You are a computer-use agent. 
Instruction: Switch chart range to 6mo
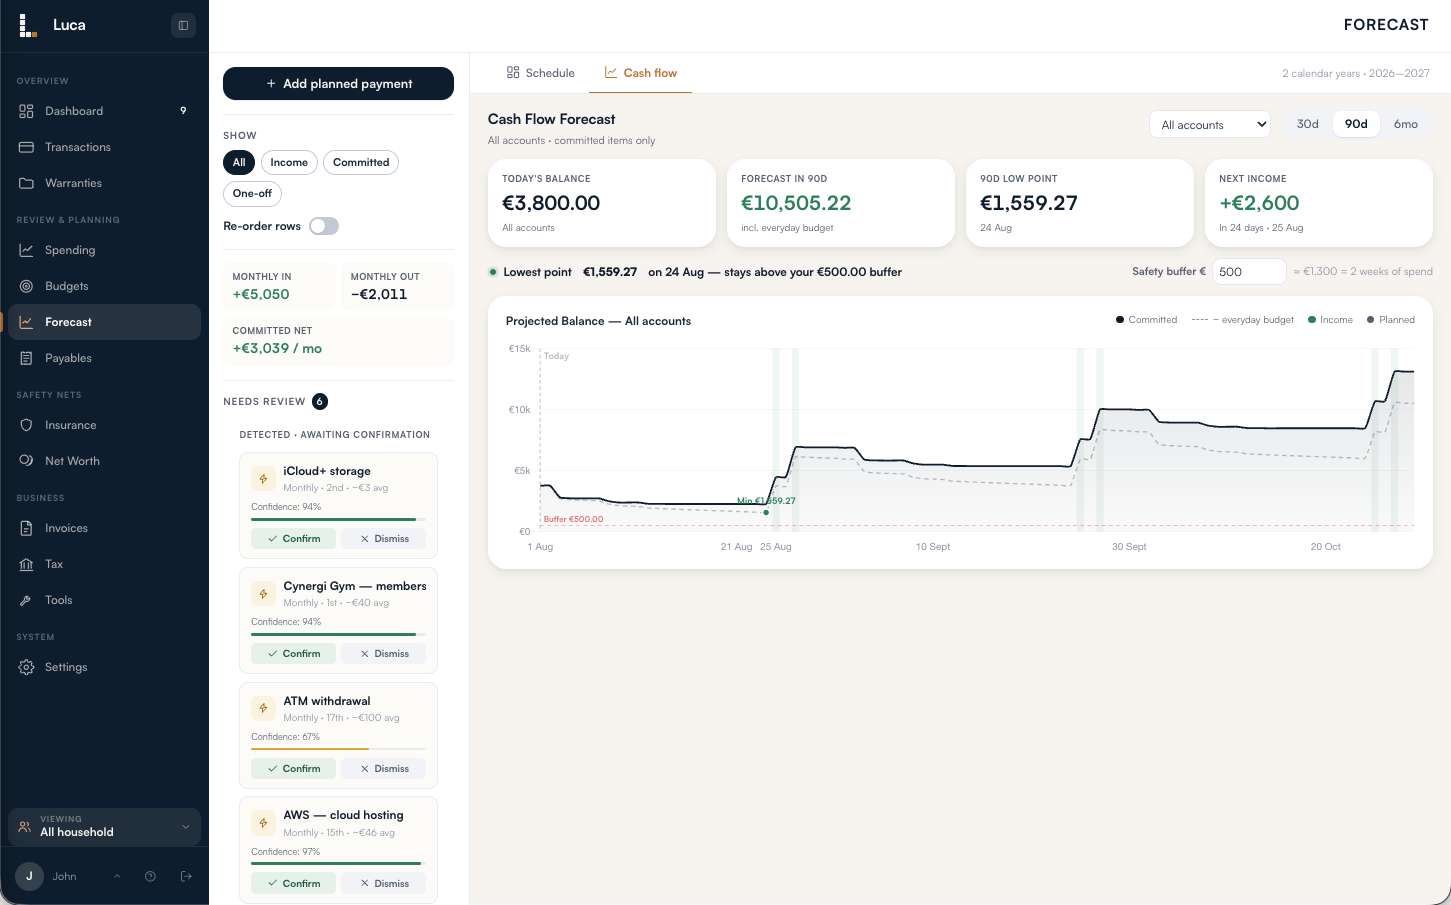pyautogui.click(x=1406, y=124)
